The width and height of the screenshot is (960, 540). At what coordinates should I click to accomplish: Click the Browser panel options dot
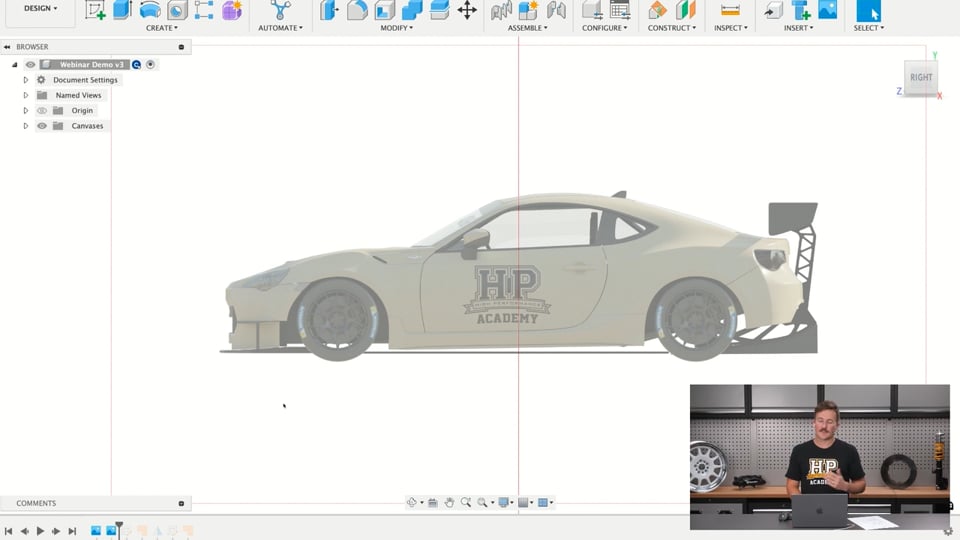(181, 47)
